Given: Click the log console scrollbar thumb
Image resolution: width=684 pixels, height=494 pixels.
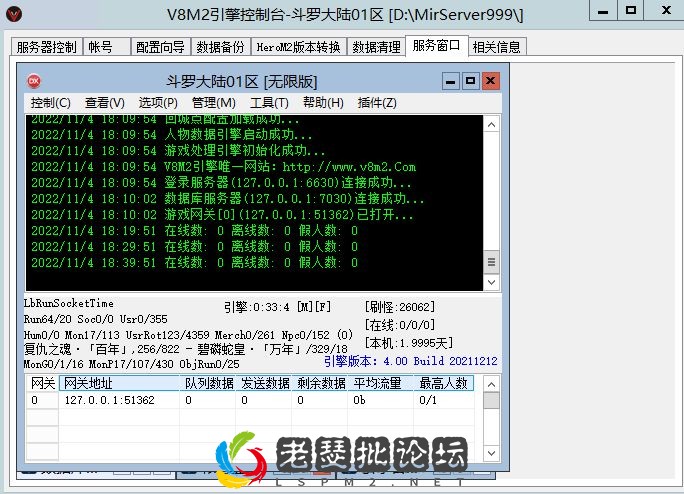Looking at the screenshot, I should pos(492,262).
